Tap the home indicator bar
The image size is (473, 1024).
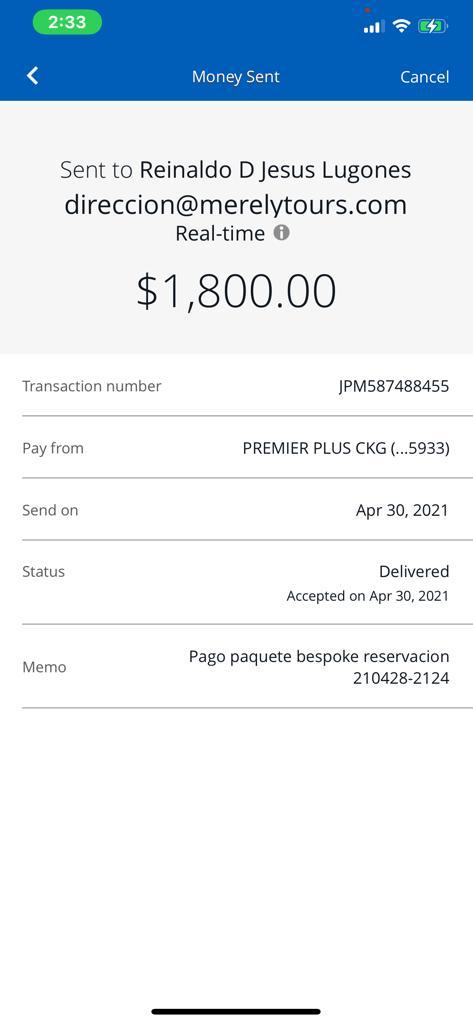[236, 1012]
